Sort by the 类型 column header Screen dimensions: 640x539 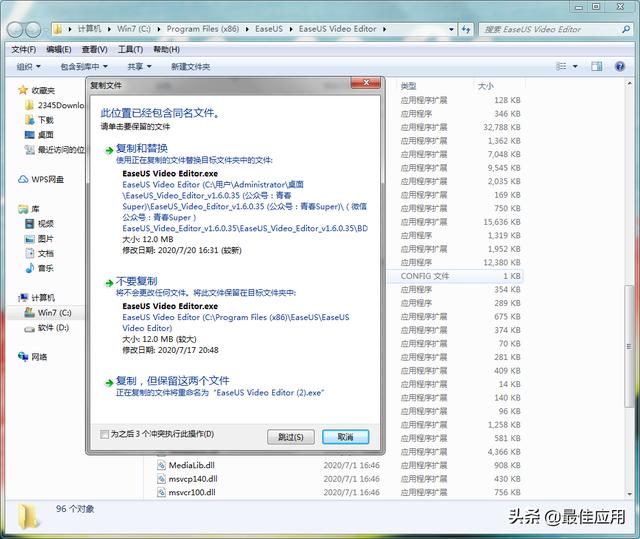click(x=408, y=86)
